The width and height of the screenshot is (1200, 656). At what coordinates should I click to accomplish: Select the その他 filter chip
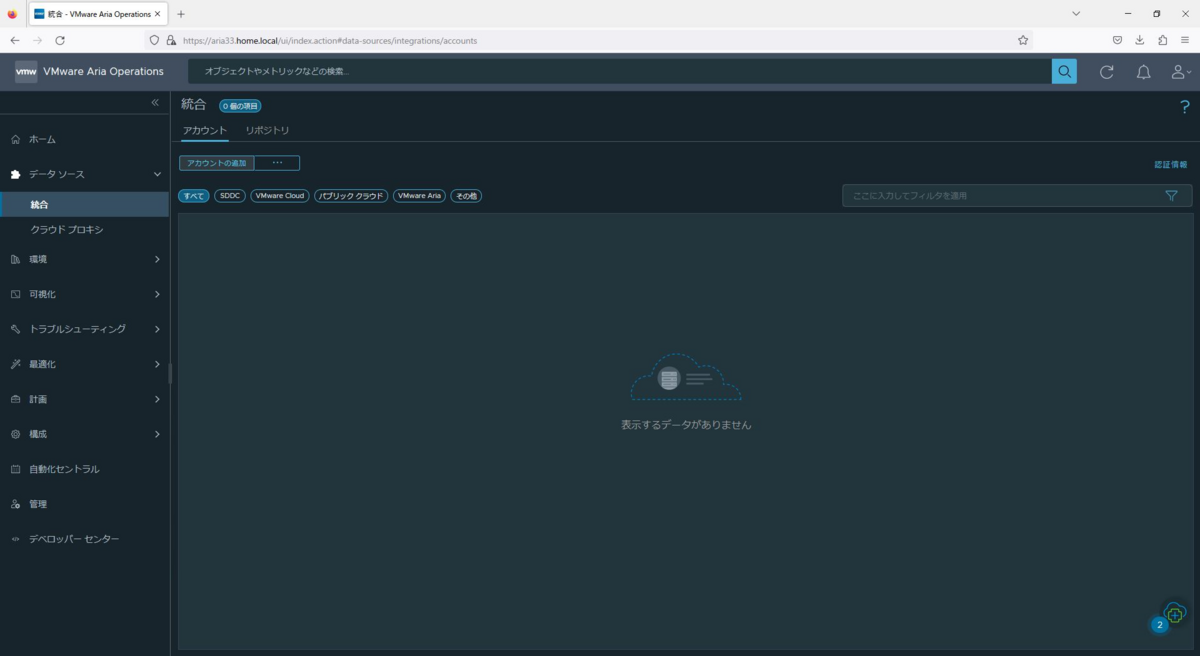(466, 196)
